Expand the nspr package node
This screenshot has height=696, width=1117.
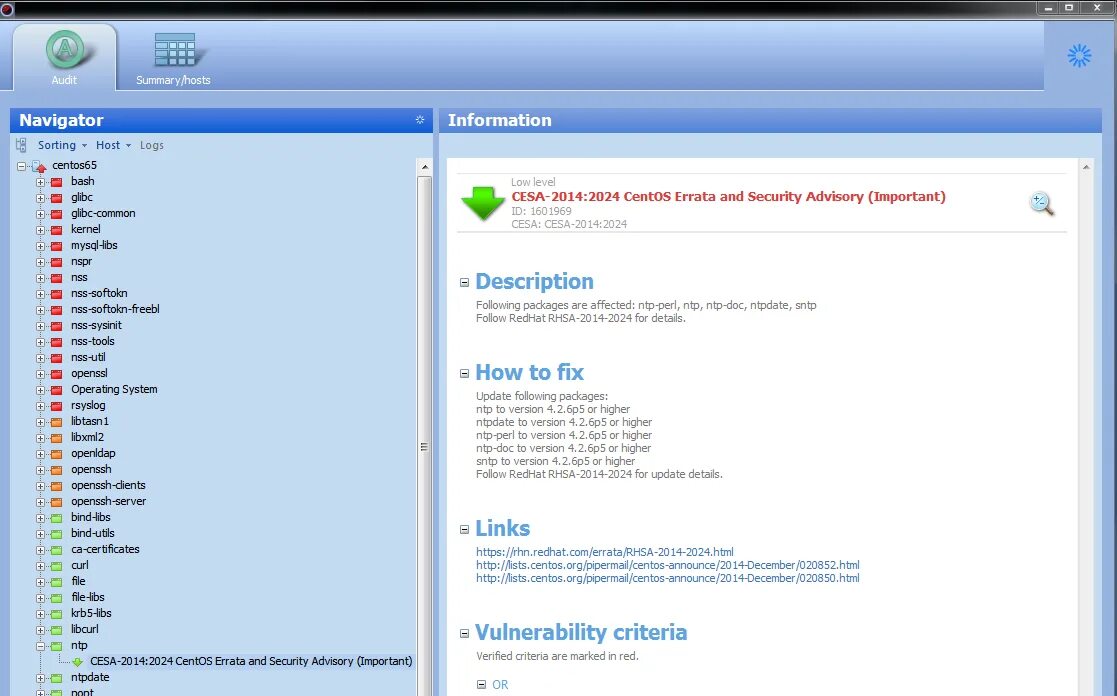click(x=41, y=262)
